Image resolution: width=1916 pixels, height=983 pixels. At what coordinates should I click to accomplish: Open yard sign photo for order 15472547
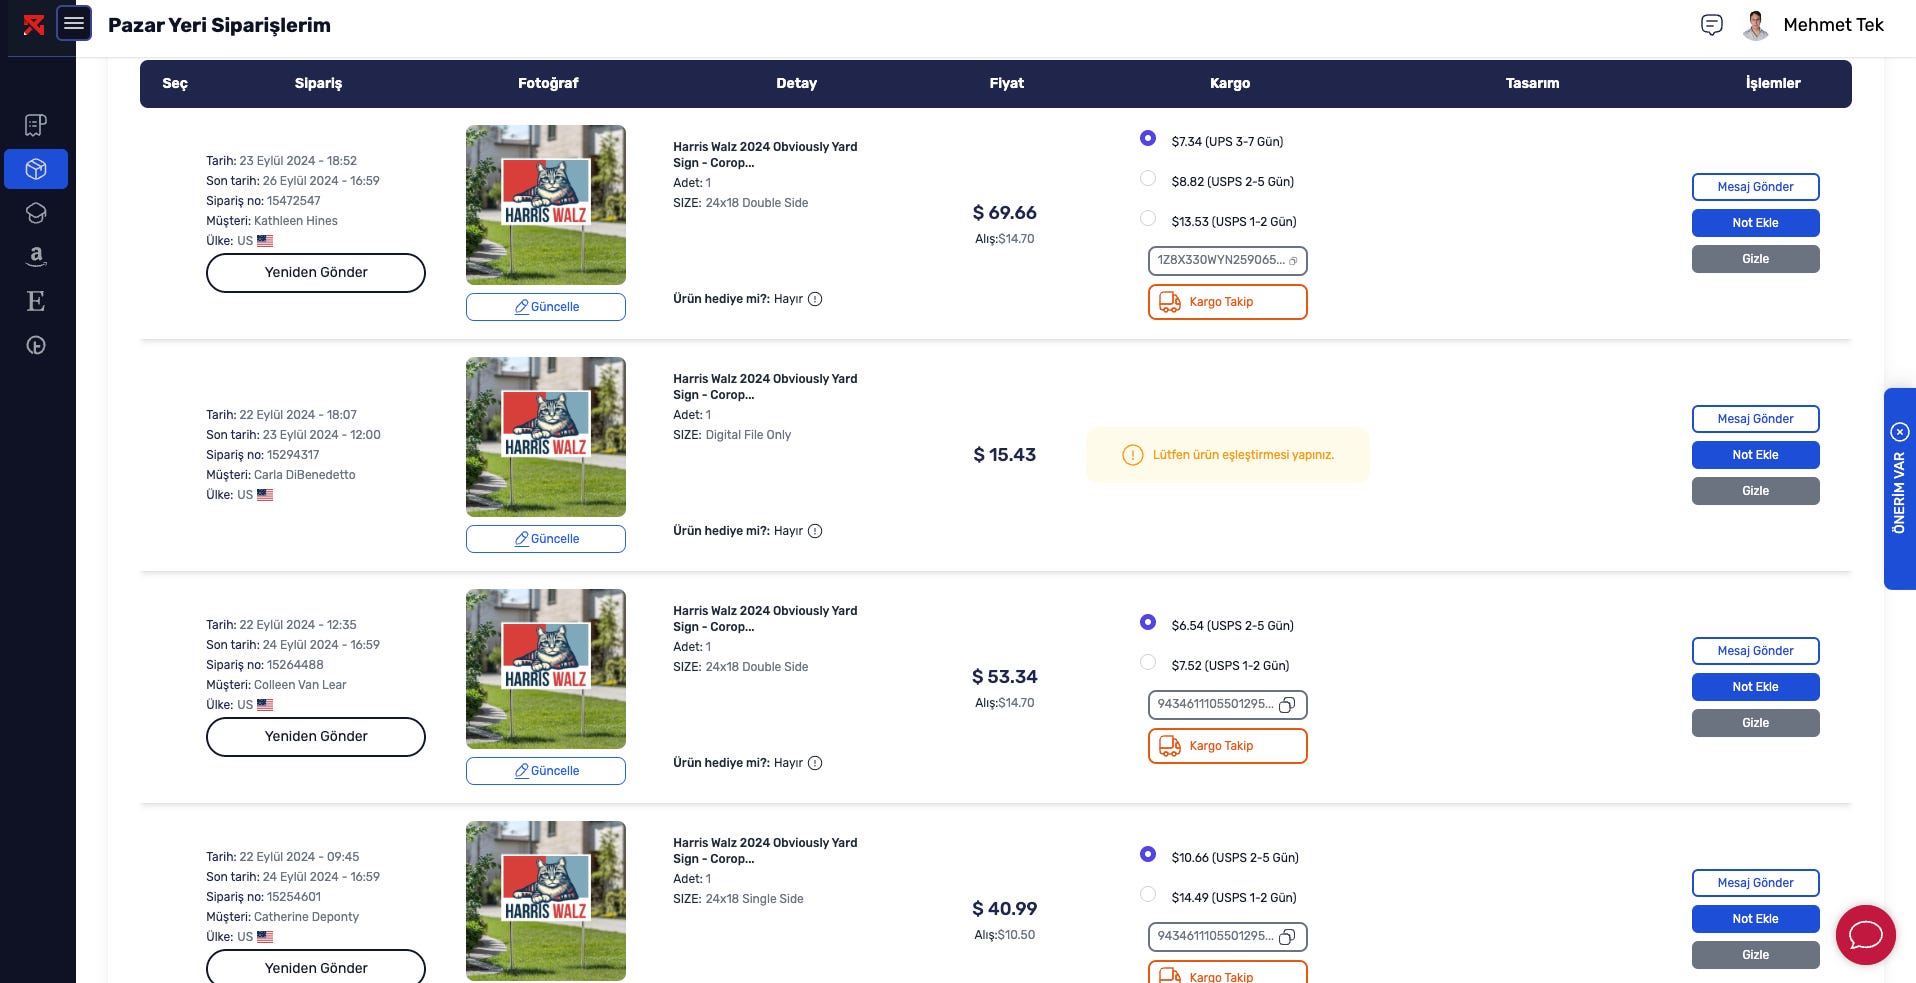click(546, 205)
